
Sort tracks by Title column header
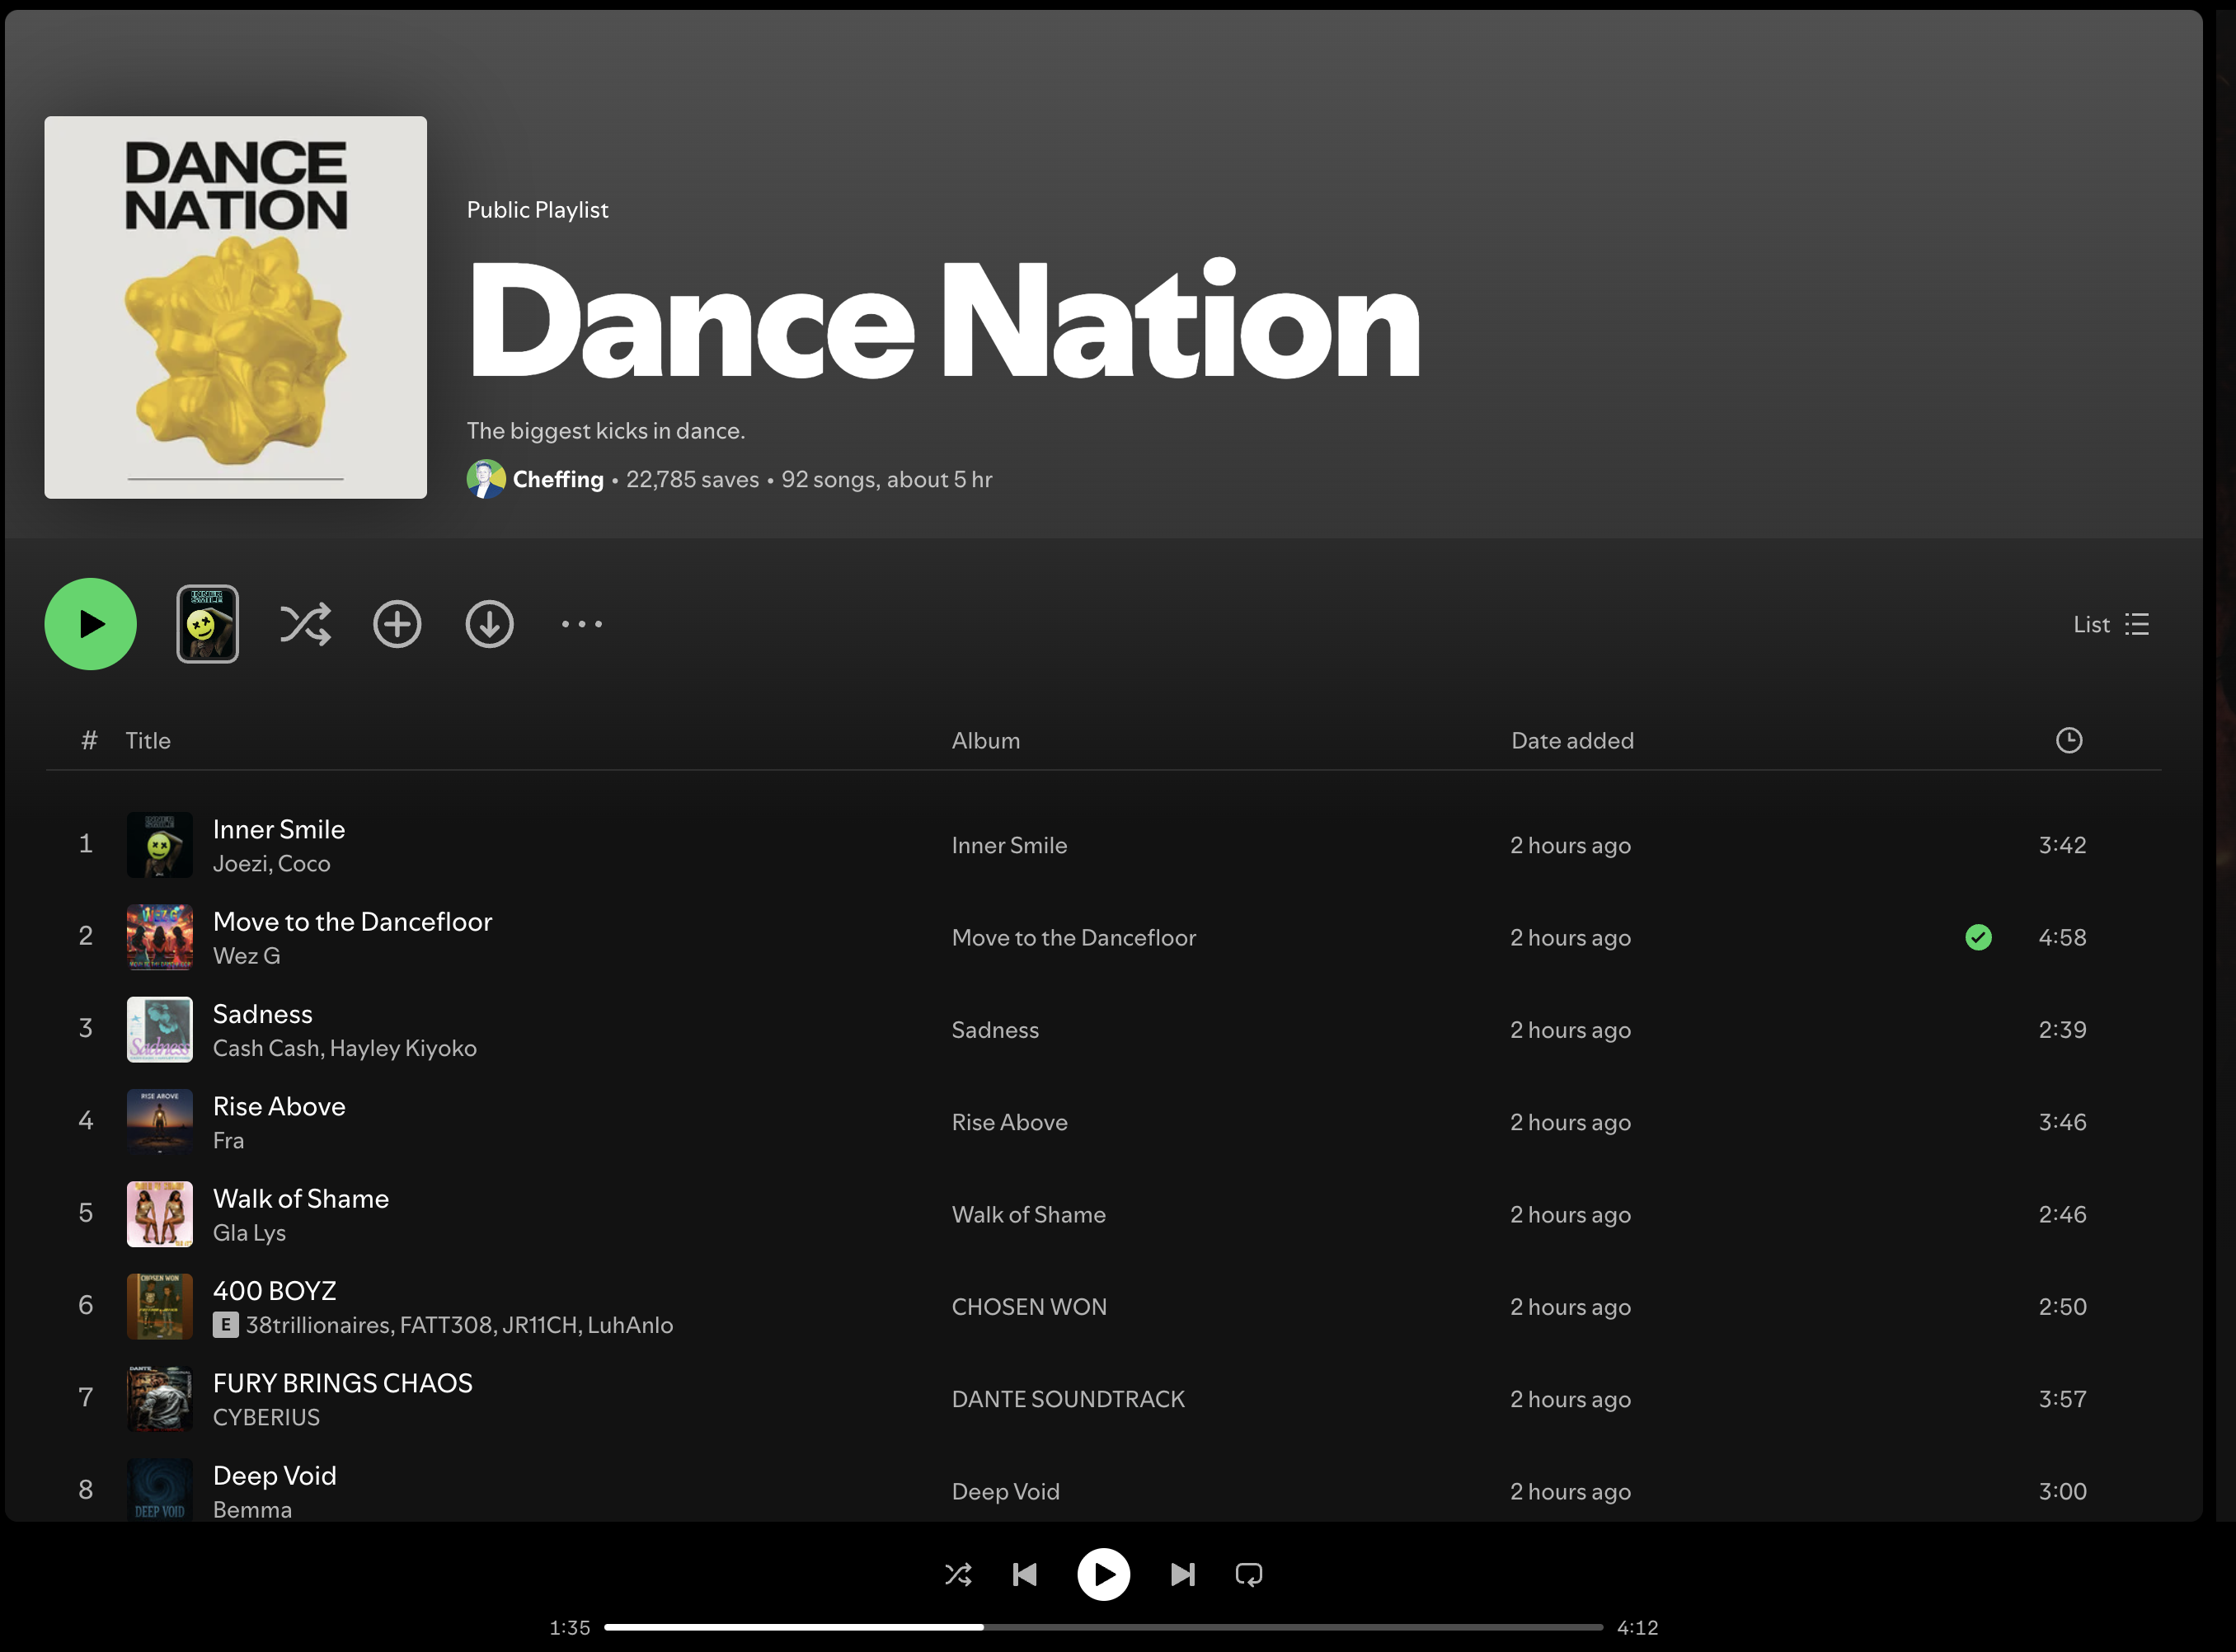point(148,741)
